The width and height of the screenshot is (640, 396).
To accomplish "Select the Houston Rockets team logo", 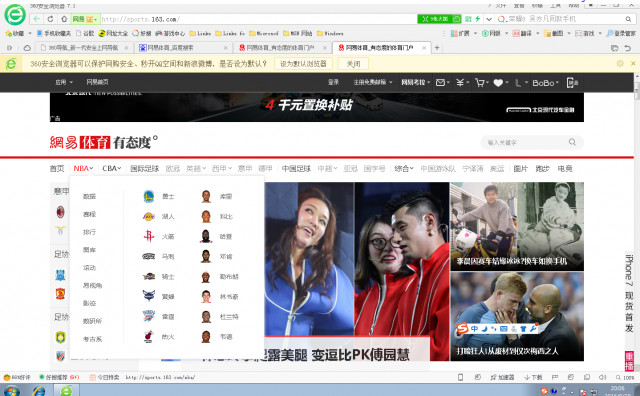I will 149,236.
